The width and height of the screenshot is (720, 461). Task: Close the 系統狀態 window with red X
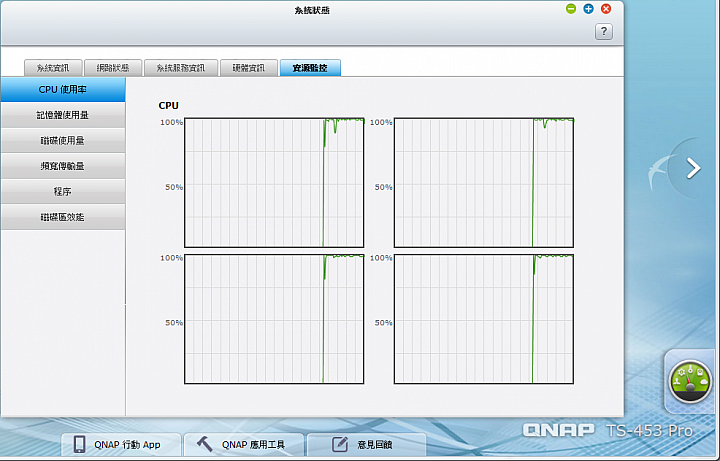coord(606,9)
